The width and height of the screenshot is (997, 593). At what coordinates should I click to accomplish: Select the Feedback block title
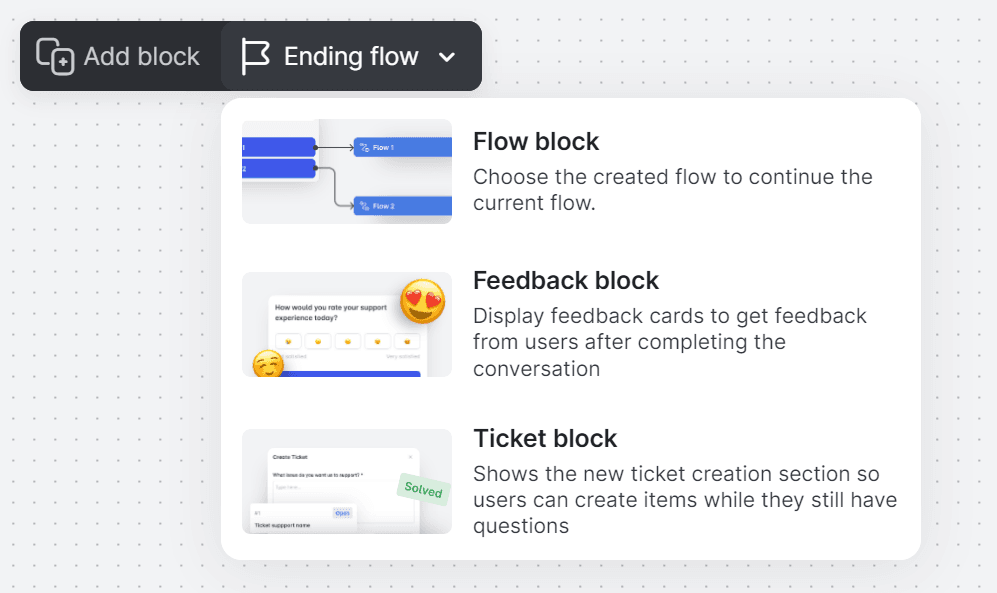(566, 280)
